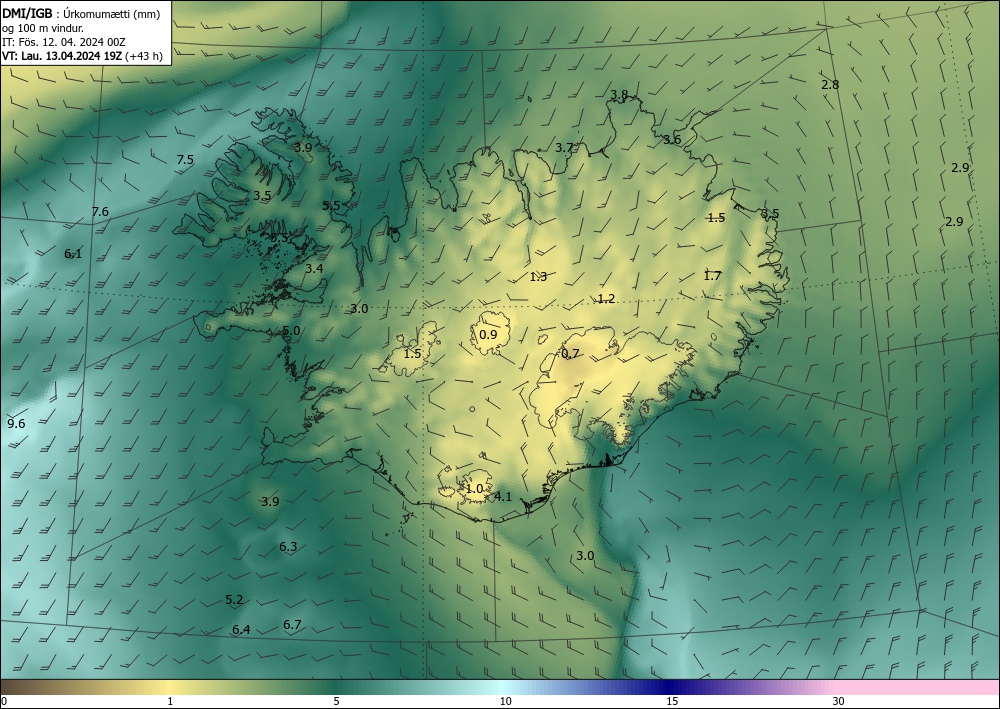Image resolution: width=1000 pixels, height=709 pixels.
Task: Click the color scale tick label "1"
Action: coord(170,702)
